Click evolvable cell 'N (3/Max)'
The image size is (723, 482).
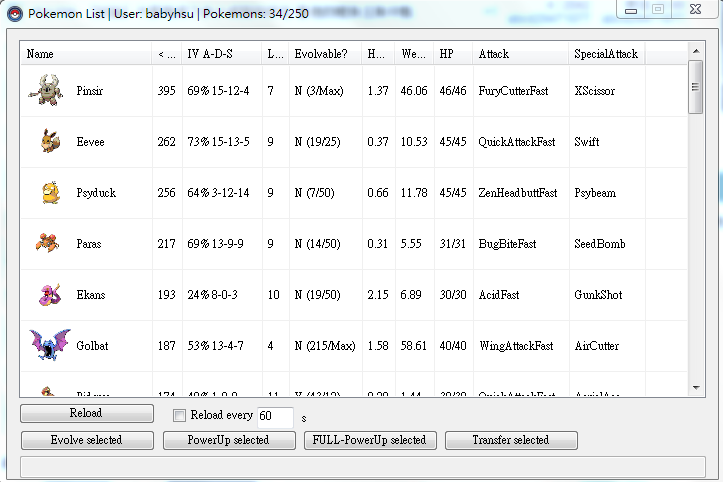click(x=319, y=91)
